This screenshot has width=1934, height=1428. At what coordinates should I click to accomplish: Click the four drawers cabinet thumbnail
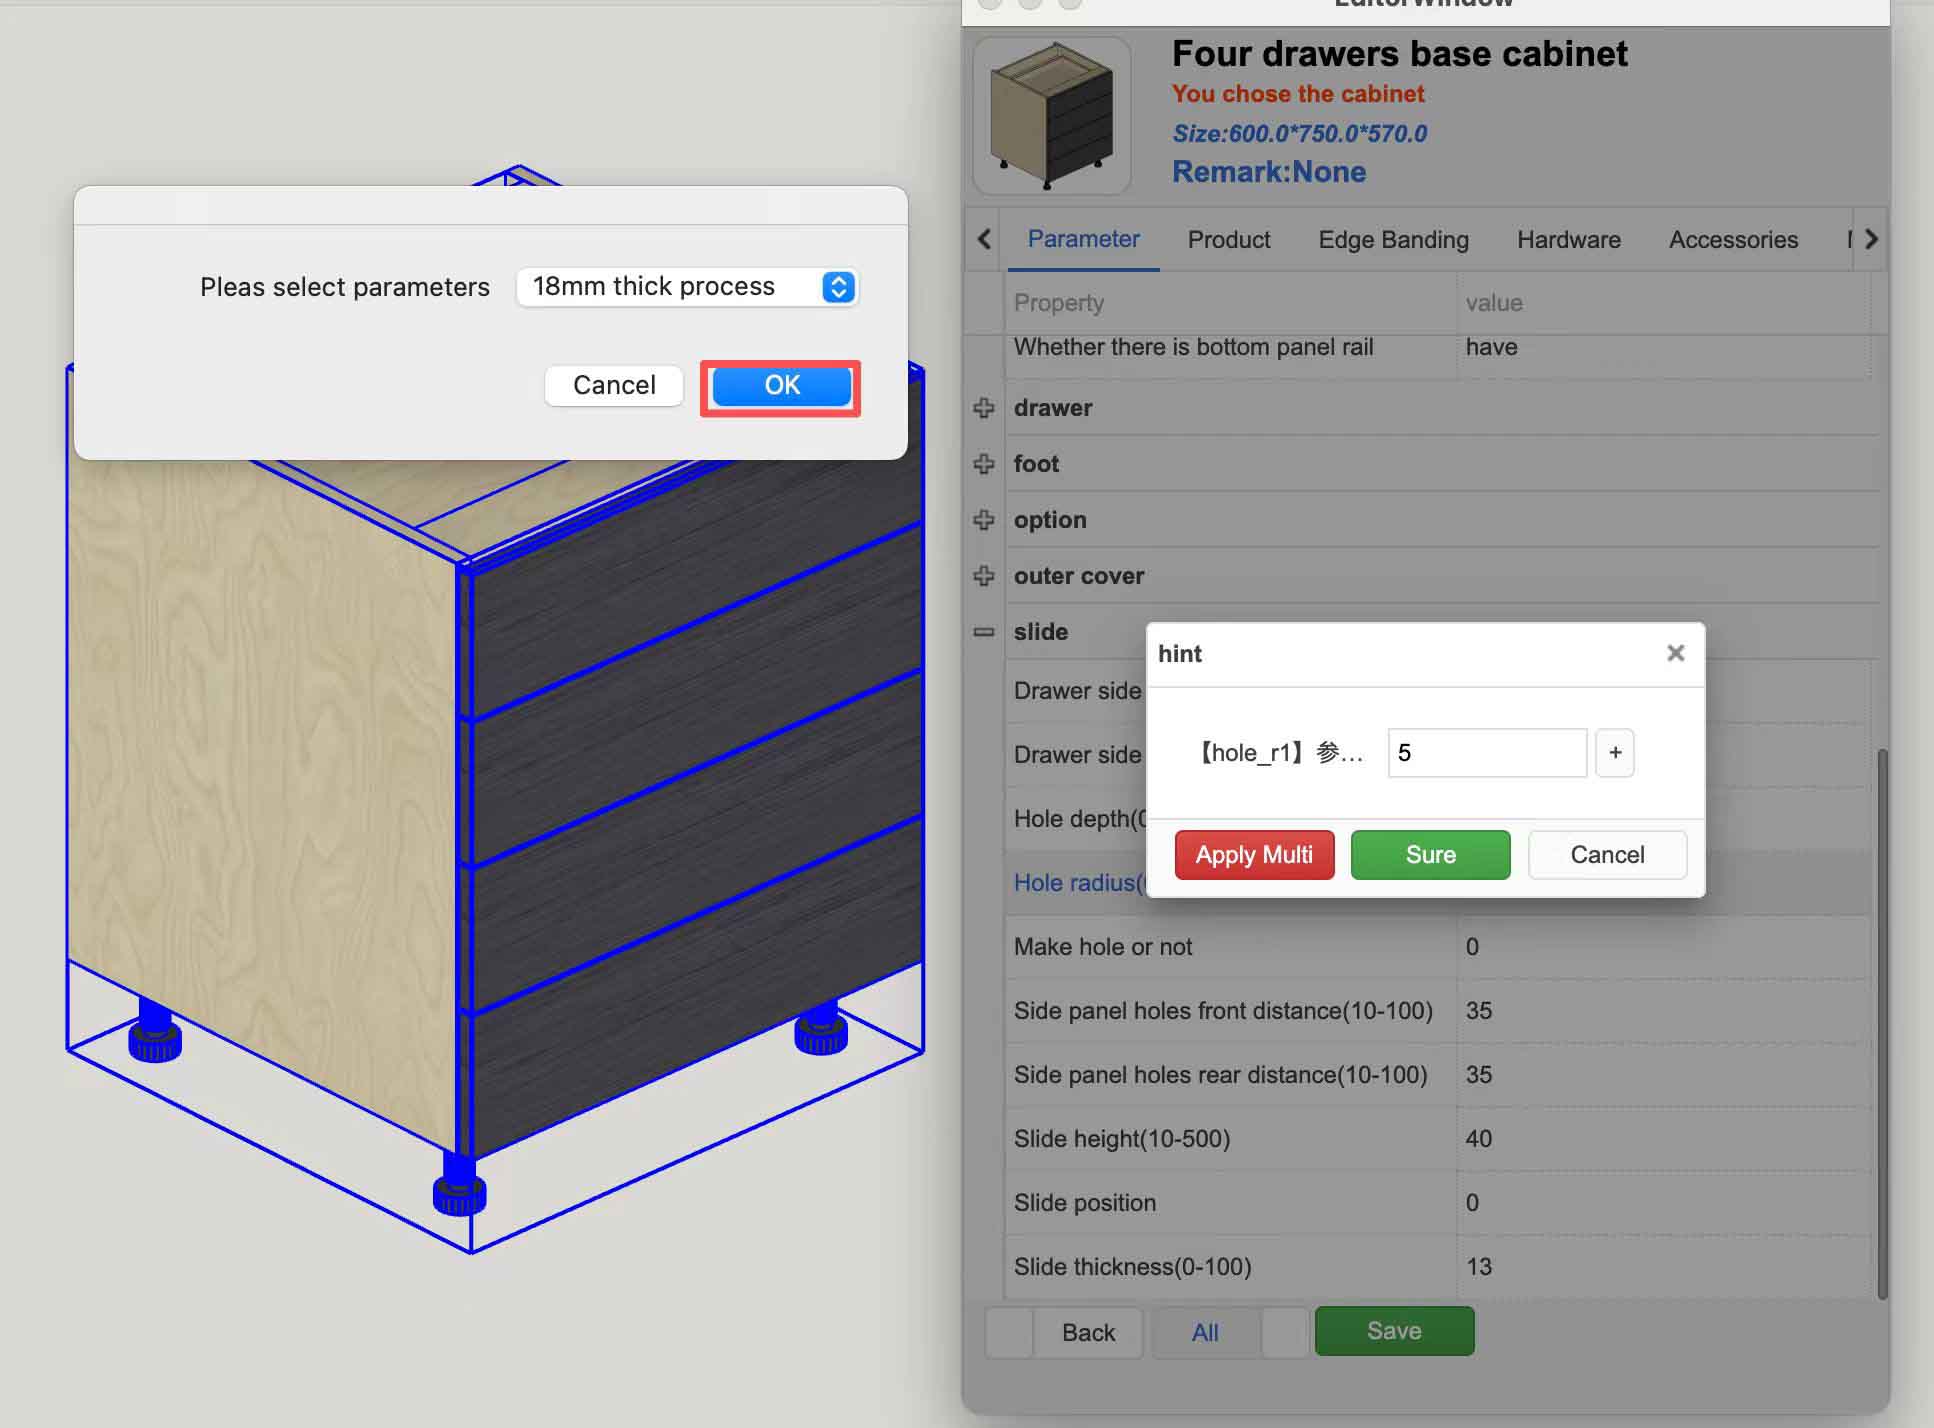pos(1051,116)
